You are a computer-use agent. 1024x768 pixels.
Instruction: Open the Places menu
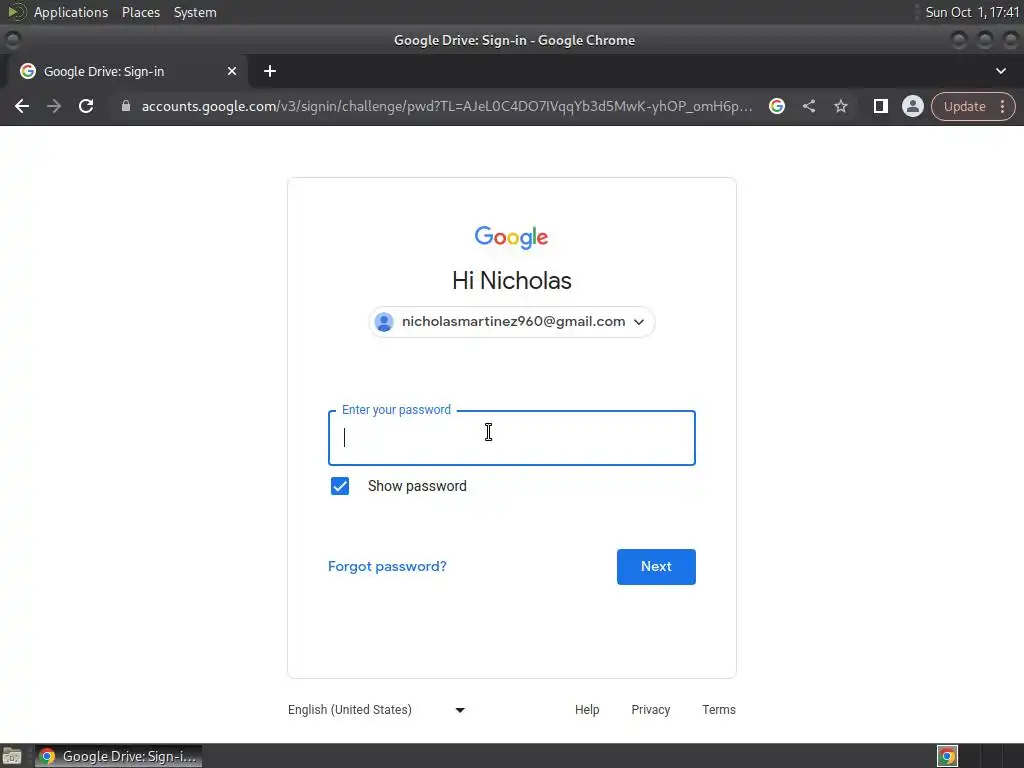pos(140,12)
